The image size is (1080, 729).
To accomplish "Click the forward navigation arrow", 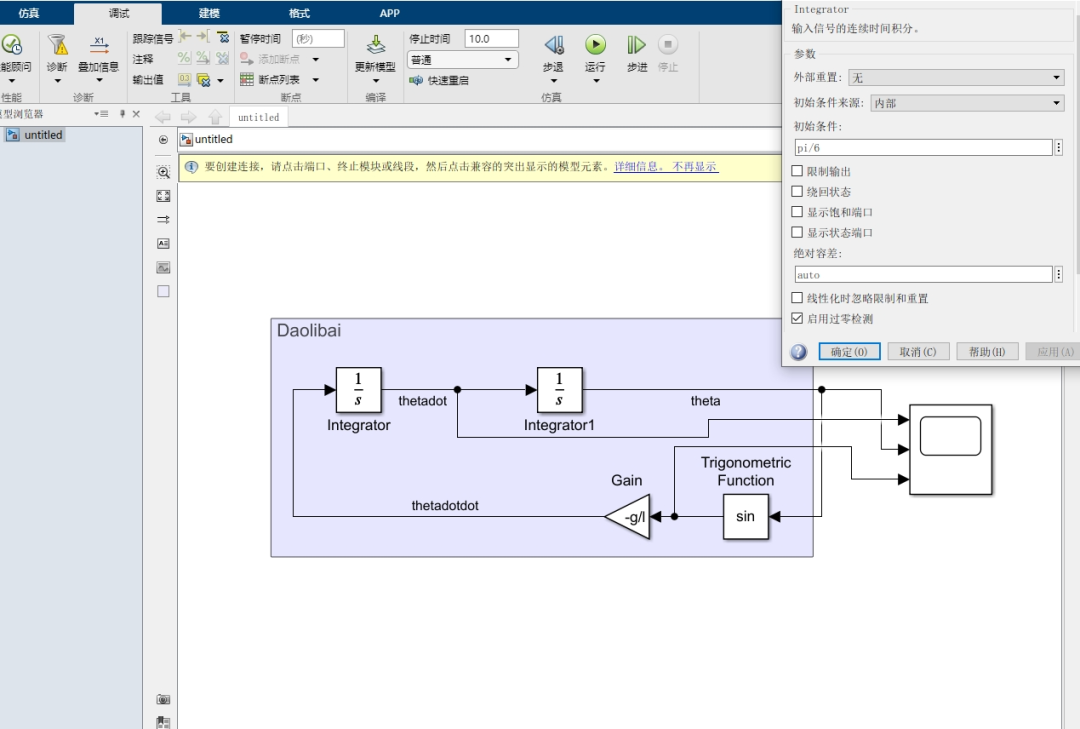I will point(189,117).
